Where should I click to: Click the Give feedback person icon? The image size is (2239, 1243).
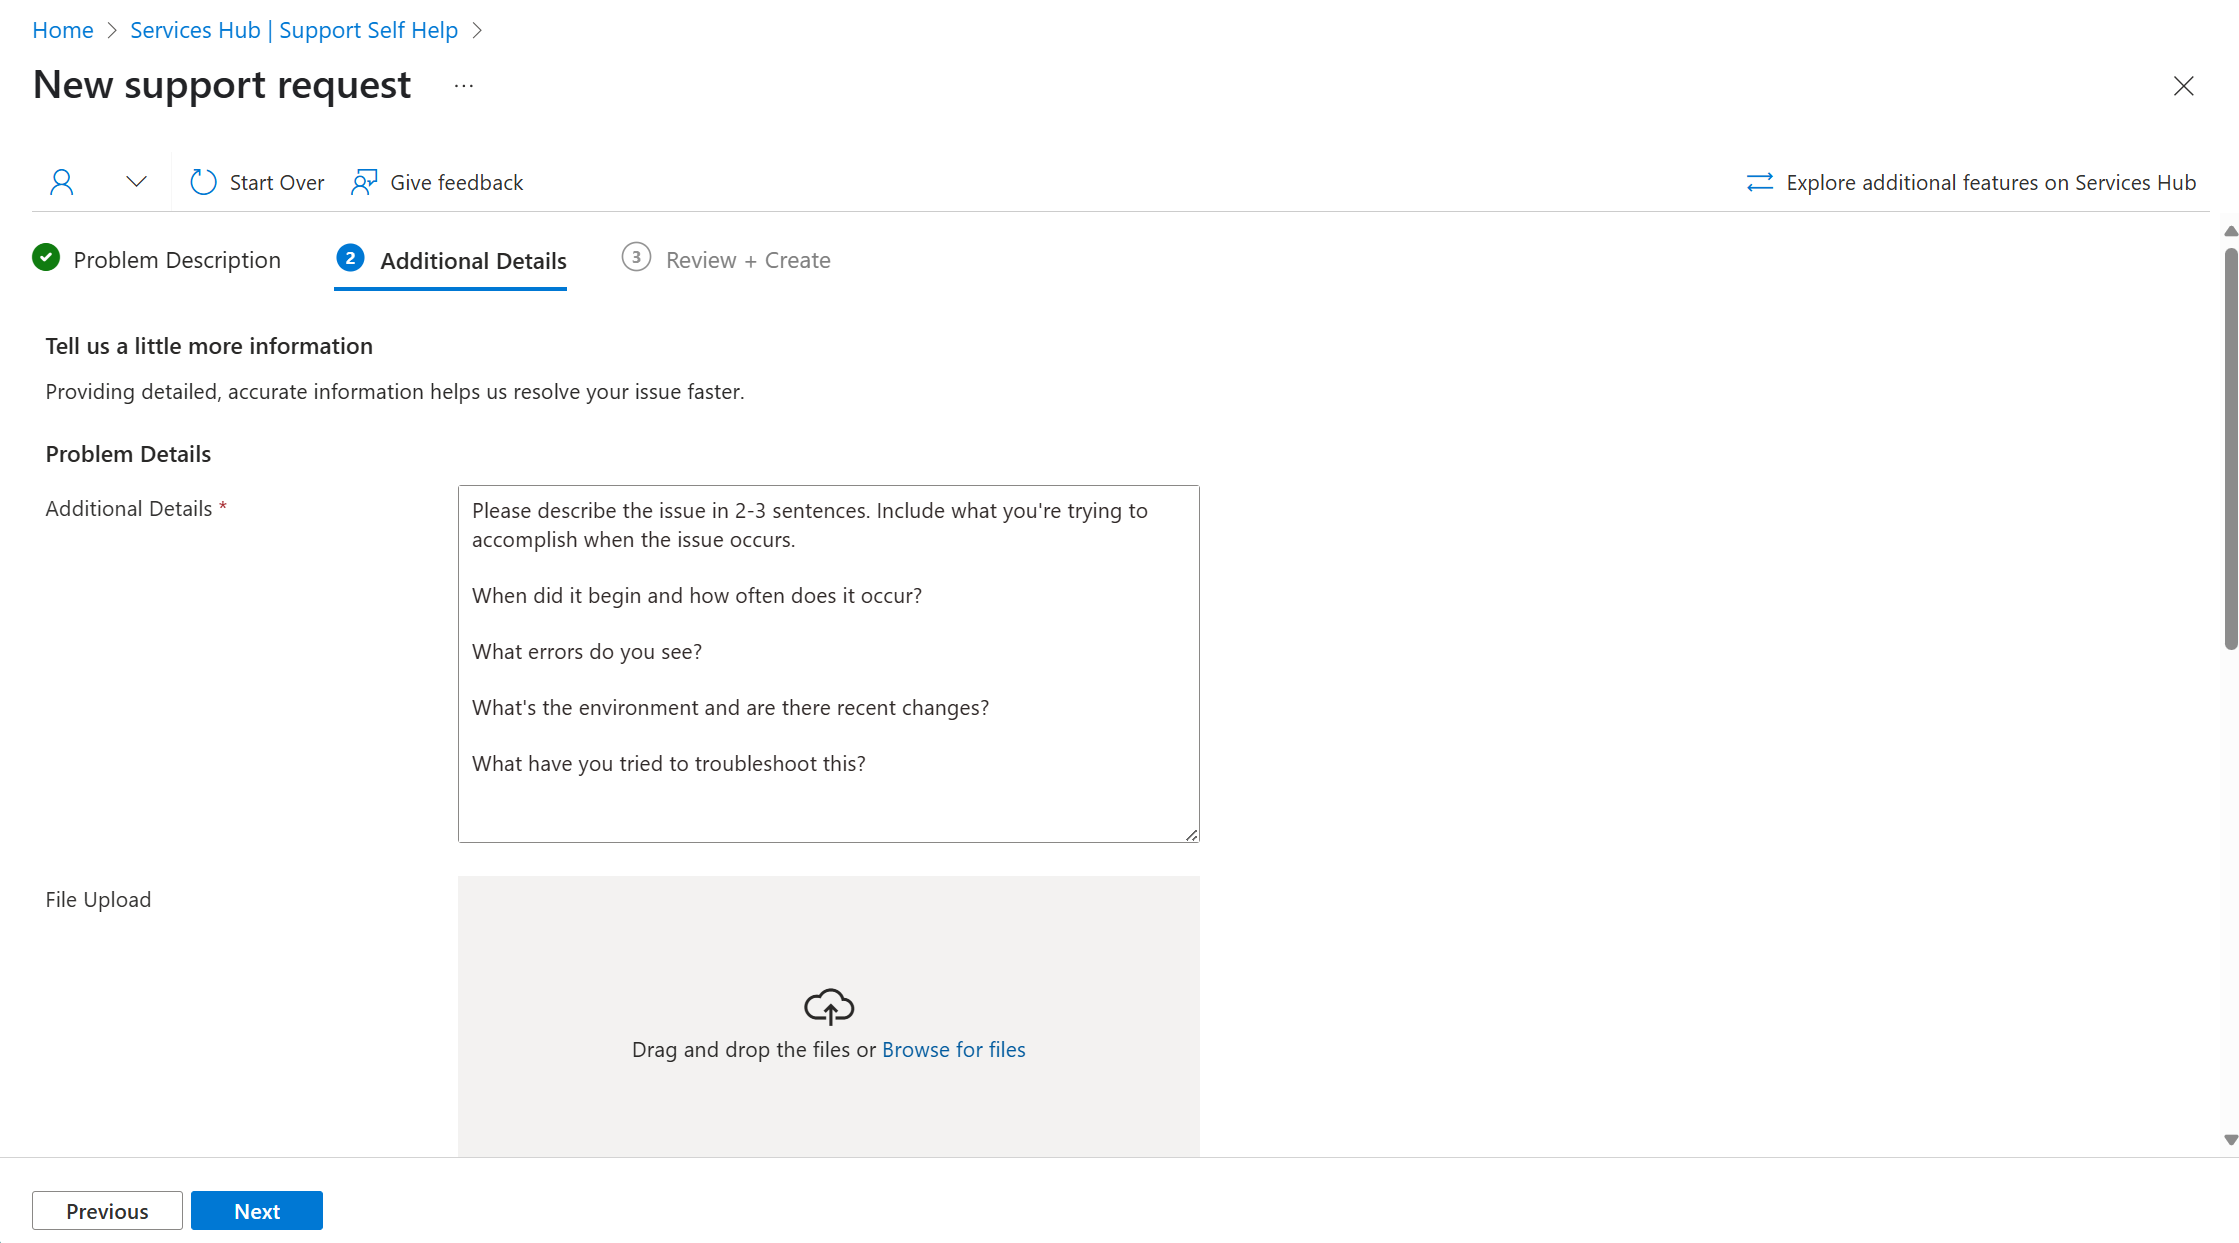364,182
